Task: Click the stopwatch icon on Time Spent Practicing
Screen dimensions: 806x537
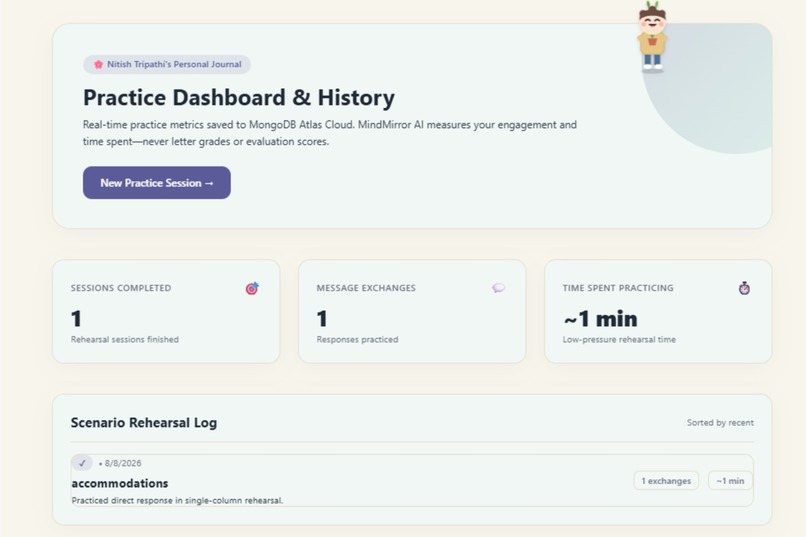Action: click(x=744, y=288)
